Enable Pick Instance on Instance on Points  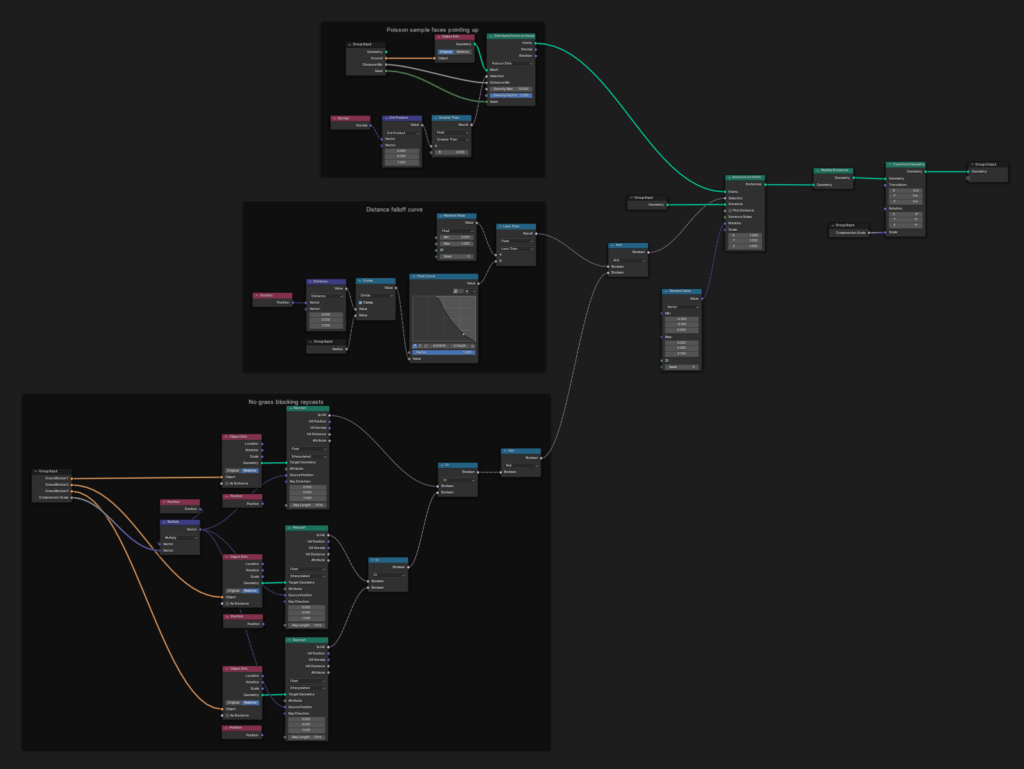click(729, 210)
